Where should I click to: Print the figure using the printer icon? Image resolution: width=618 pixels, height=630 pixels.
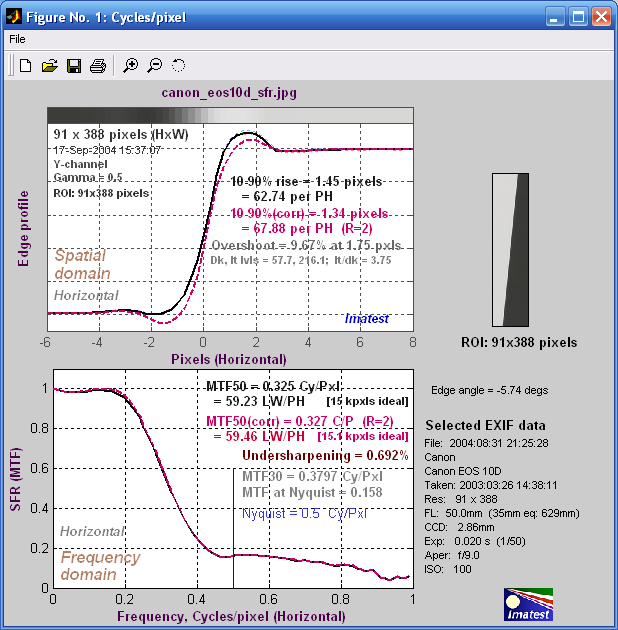[x=98, y=65]
